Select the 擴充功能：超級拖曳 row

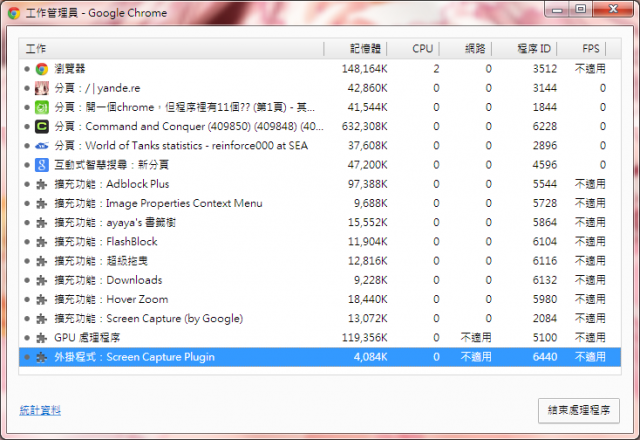(320, 261)
